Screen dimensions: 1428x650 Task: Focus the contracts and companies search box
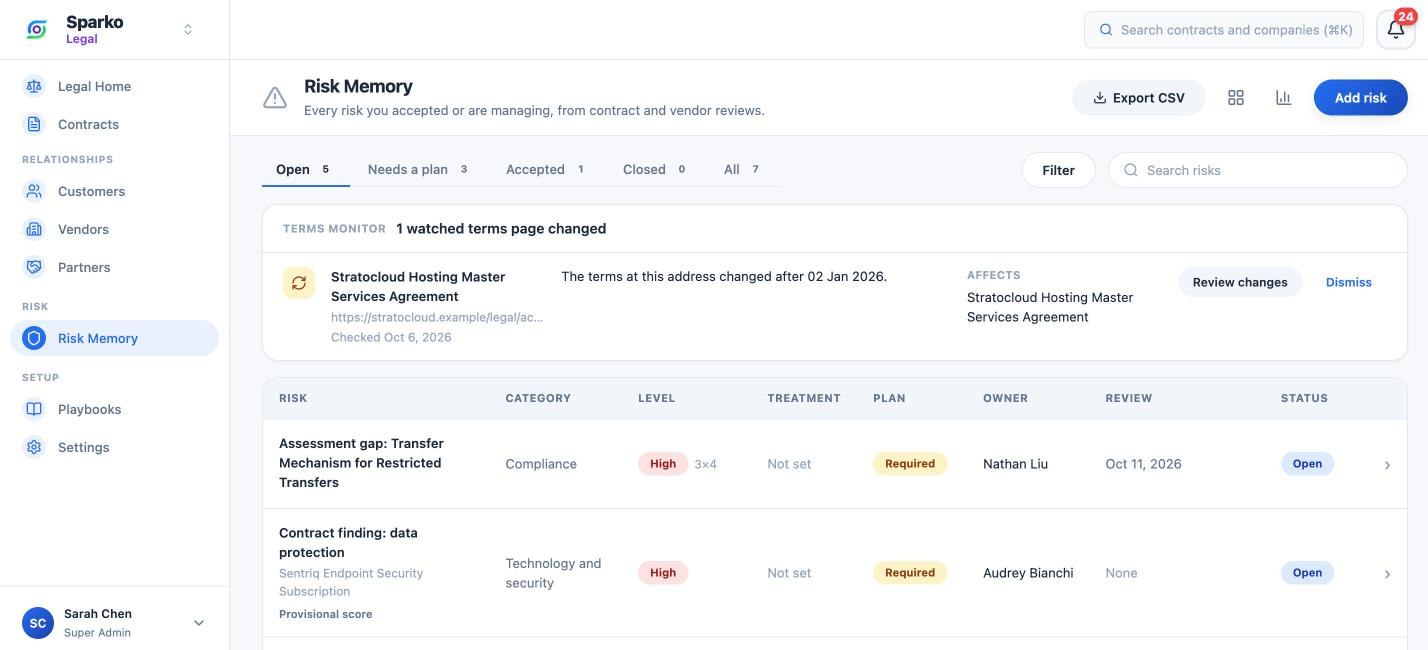point(1224,30)
